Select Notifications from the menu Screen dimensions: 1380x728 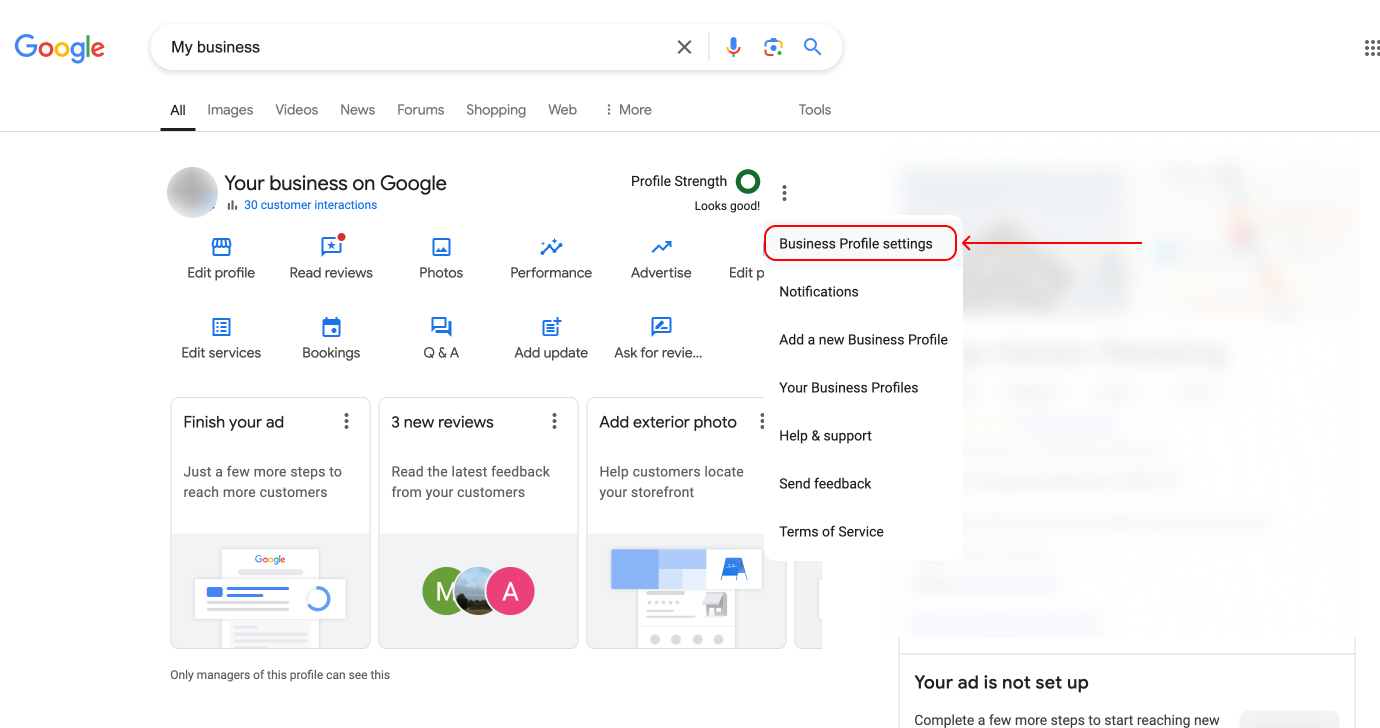(819, 292)
